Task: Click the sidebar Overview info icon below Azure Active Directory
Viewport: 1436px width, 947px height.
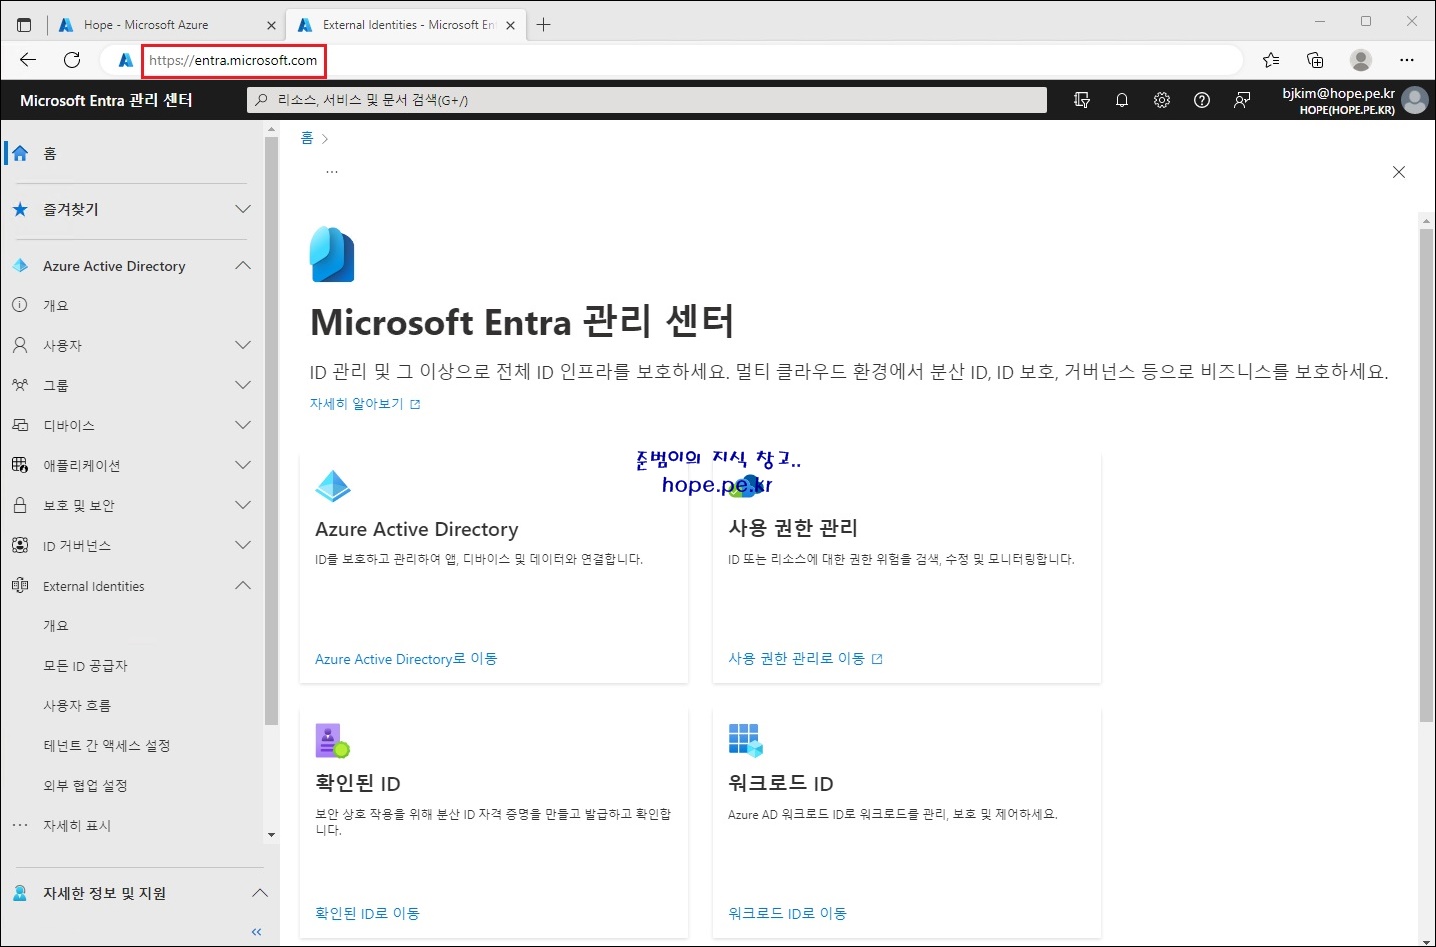Action: tap(20, 305)
